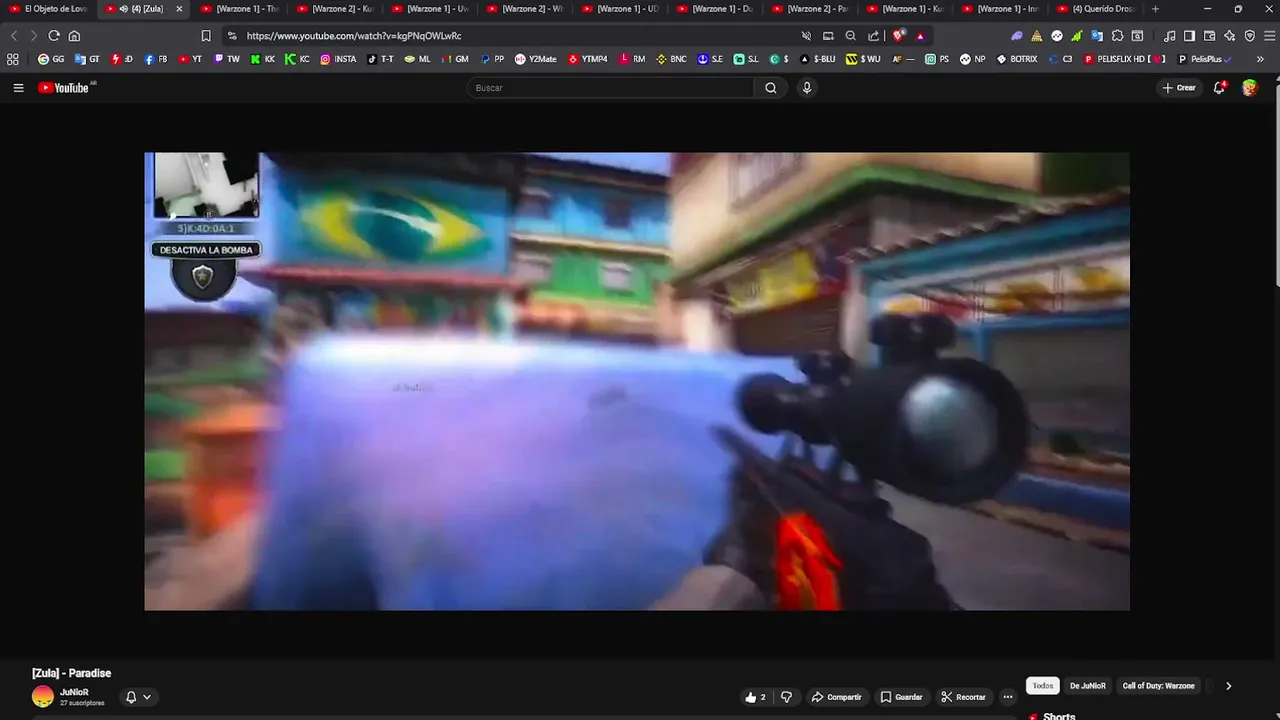Open the PelisPlus bookmark
Viewport: 1280px width, 720px height.
1205,59
